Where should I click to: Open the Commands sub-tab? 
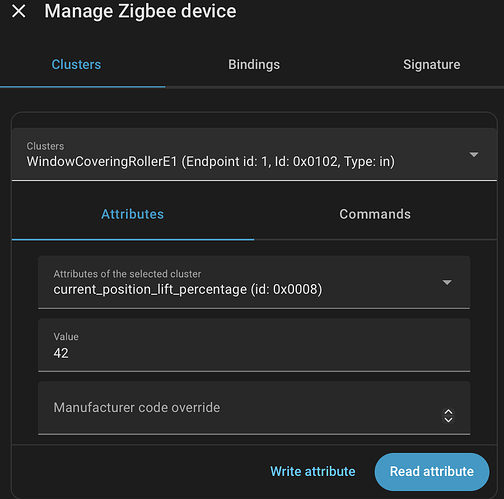375,214
